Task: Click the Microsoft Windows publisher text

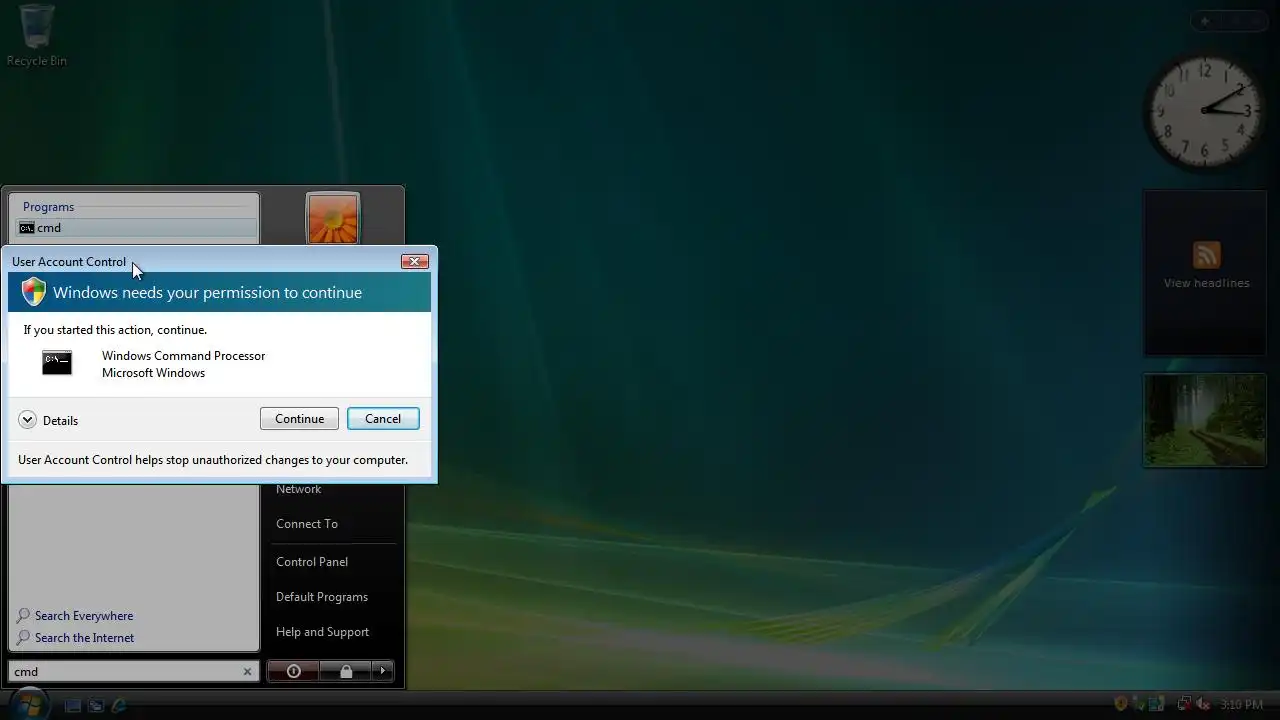Action: point(153,373)
